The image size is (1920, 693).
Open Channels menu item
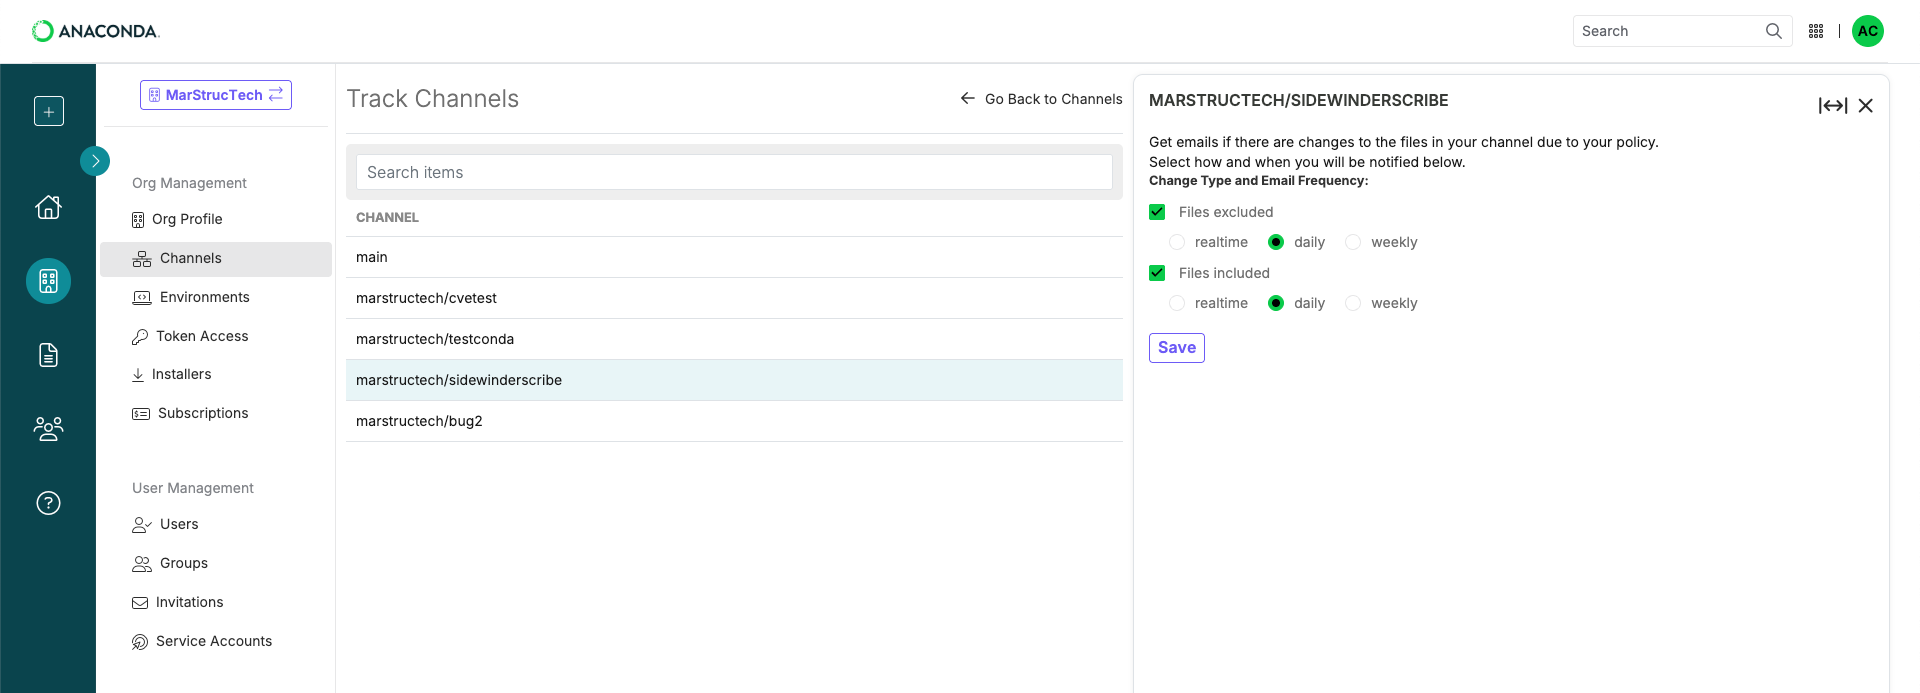click(x=216, y=259)
